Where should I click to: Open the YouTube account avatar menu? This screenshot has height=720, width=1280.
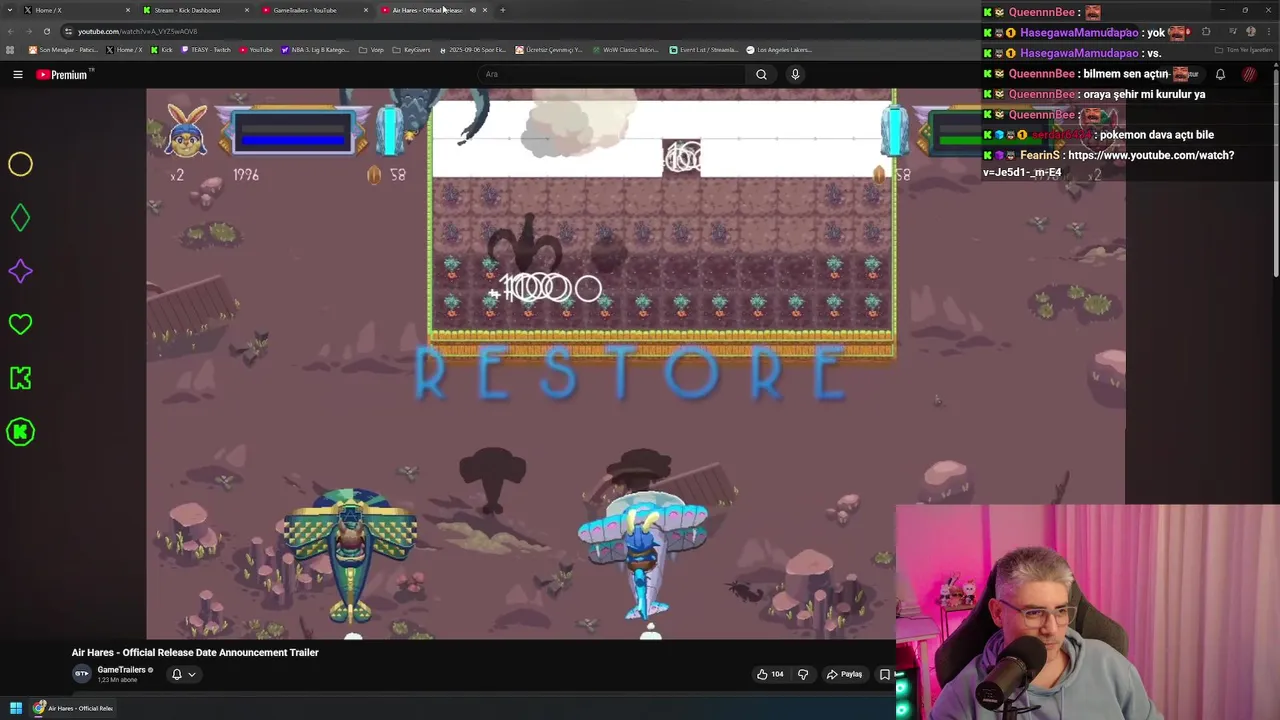(1249, 74)
